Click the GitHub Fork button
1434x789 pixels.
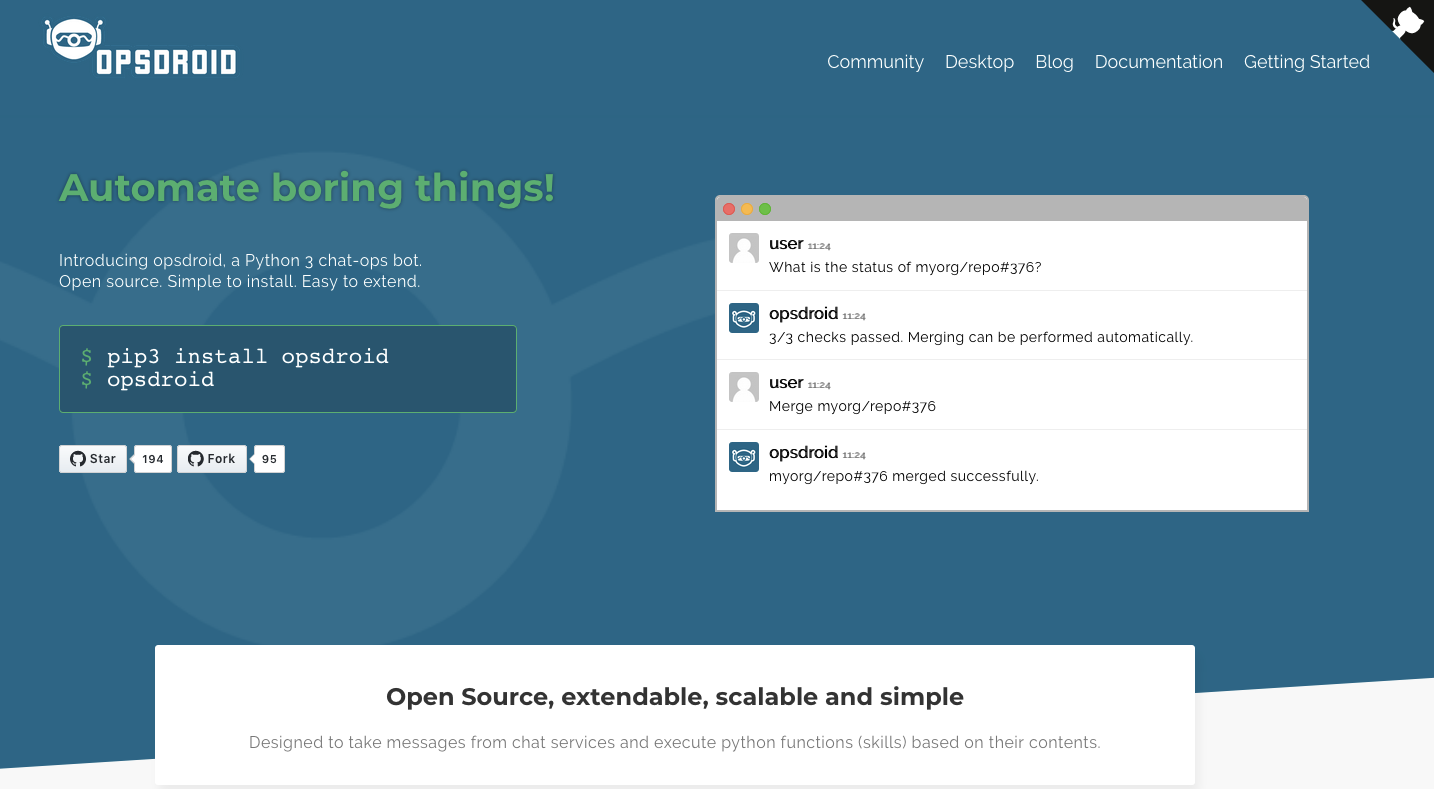[x=212, y=459]
